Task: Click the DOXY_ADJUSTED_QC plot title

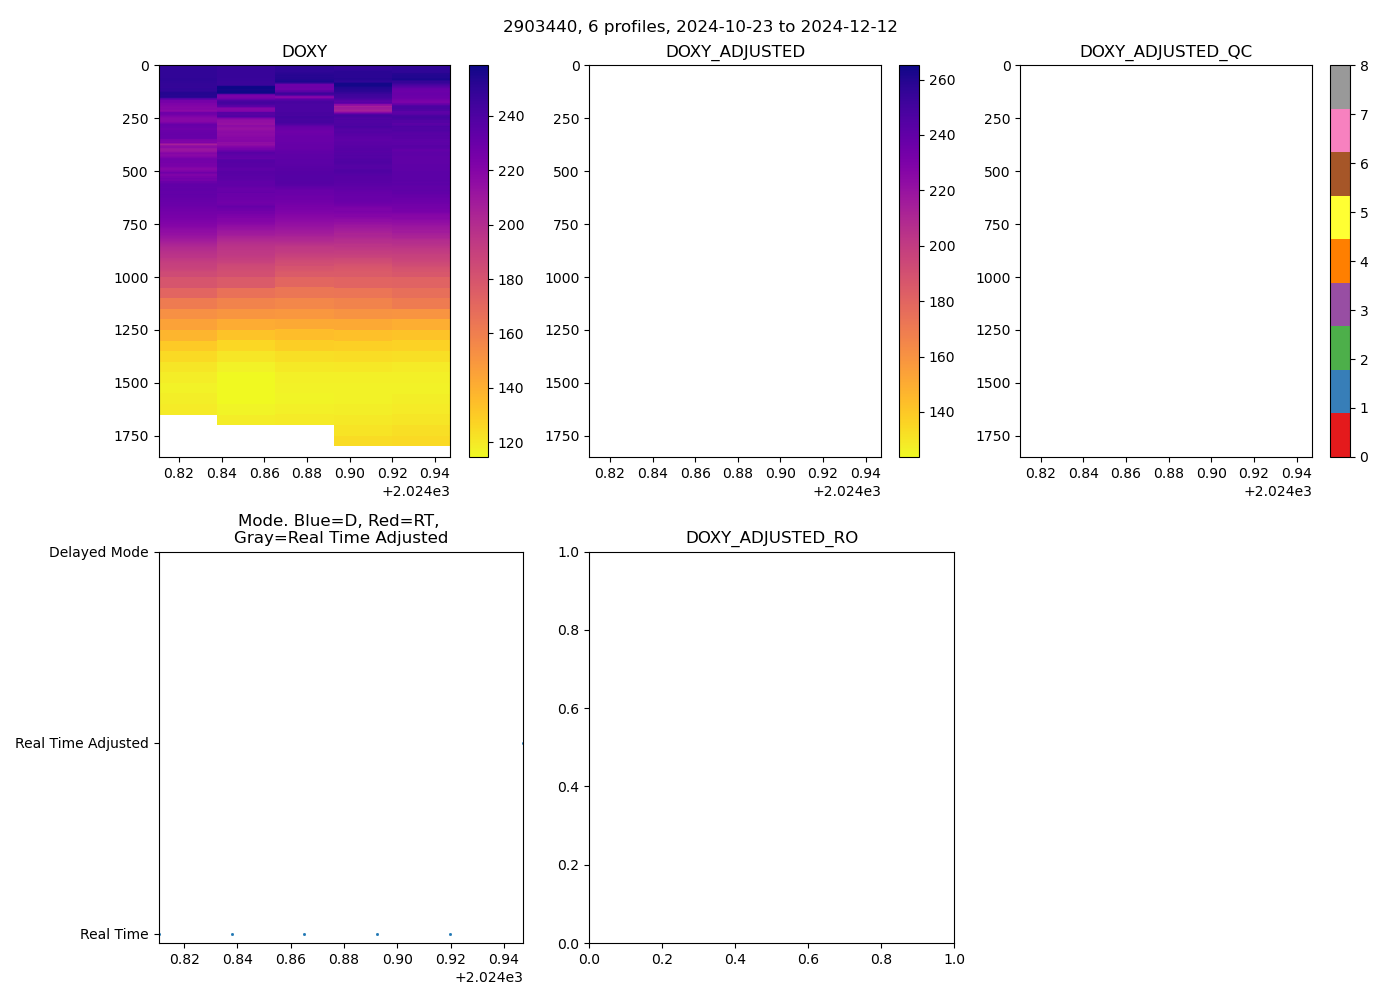Action: coord(1166,52)
